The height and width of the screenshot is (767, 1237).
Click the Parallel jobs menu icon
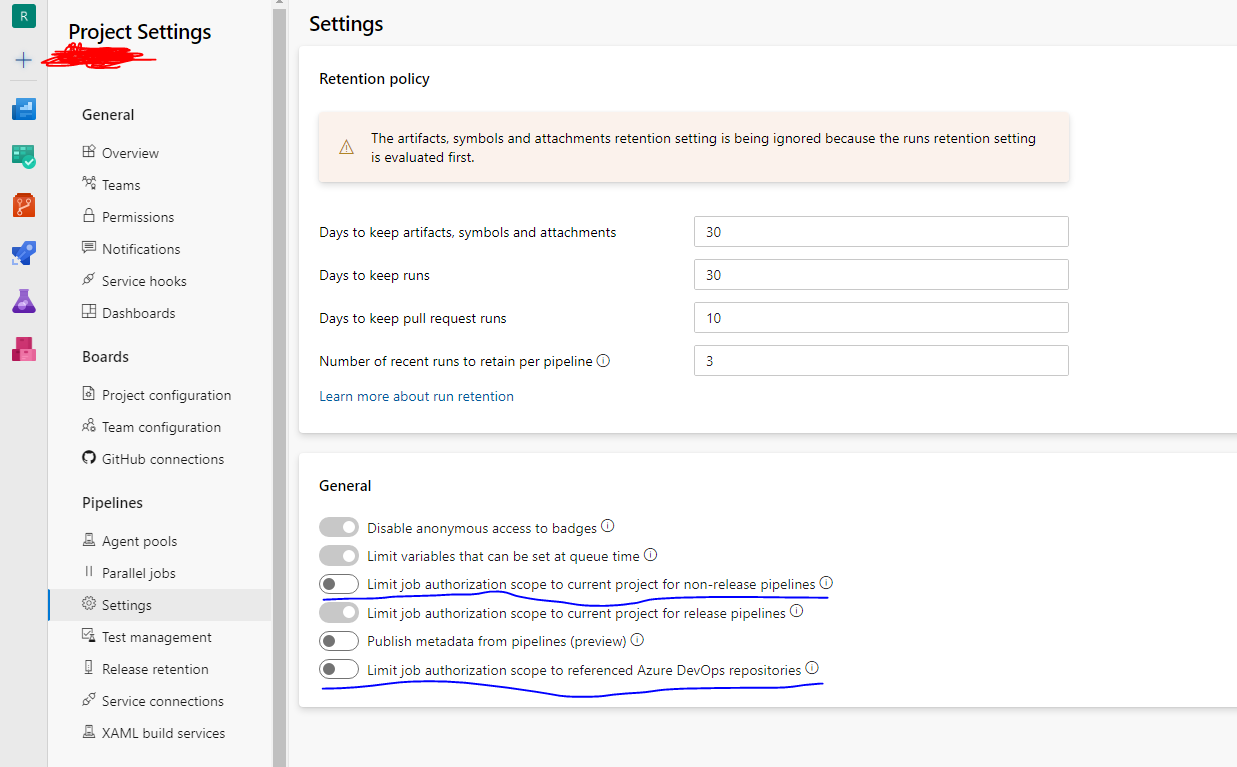click(x=89, y=572)
